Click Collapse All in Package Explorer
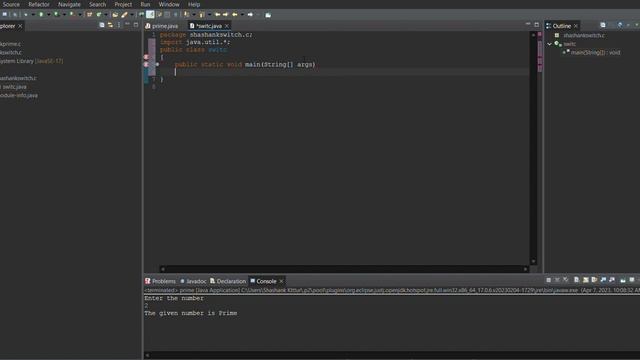 pos(102,25)
